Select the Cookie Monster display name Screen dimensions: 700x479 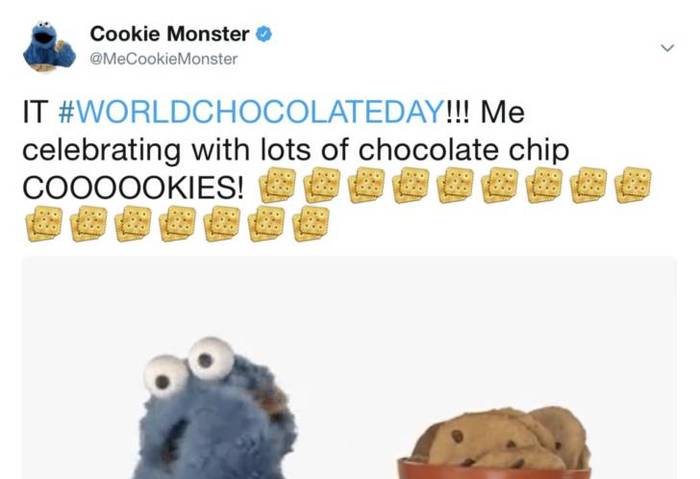click(x=170, y=34)
